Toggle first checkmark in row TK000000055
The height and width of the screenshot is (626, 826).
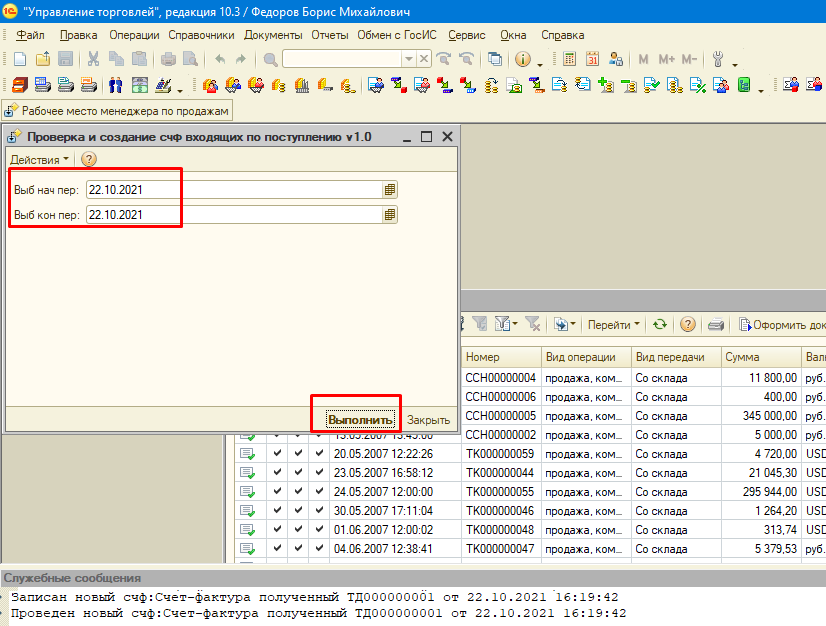278,492
